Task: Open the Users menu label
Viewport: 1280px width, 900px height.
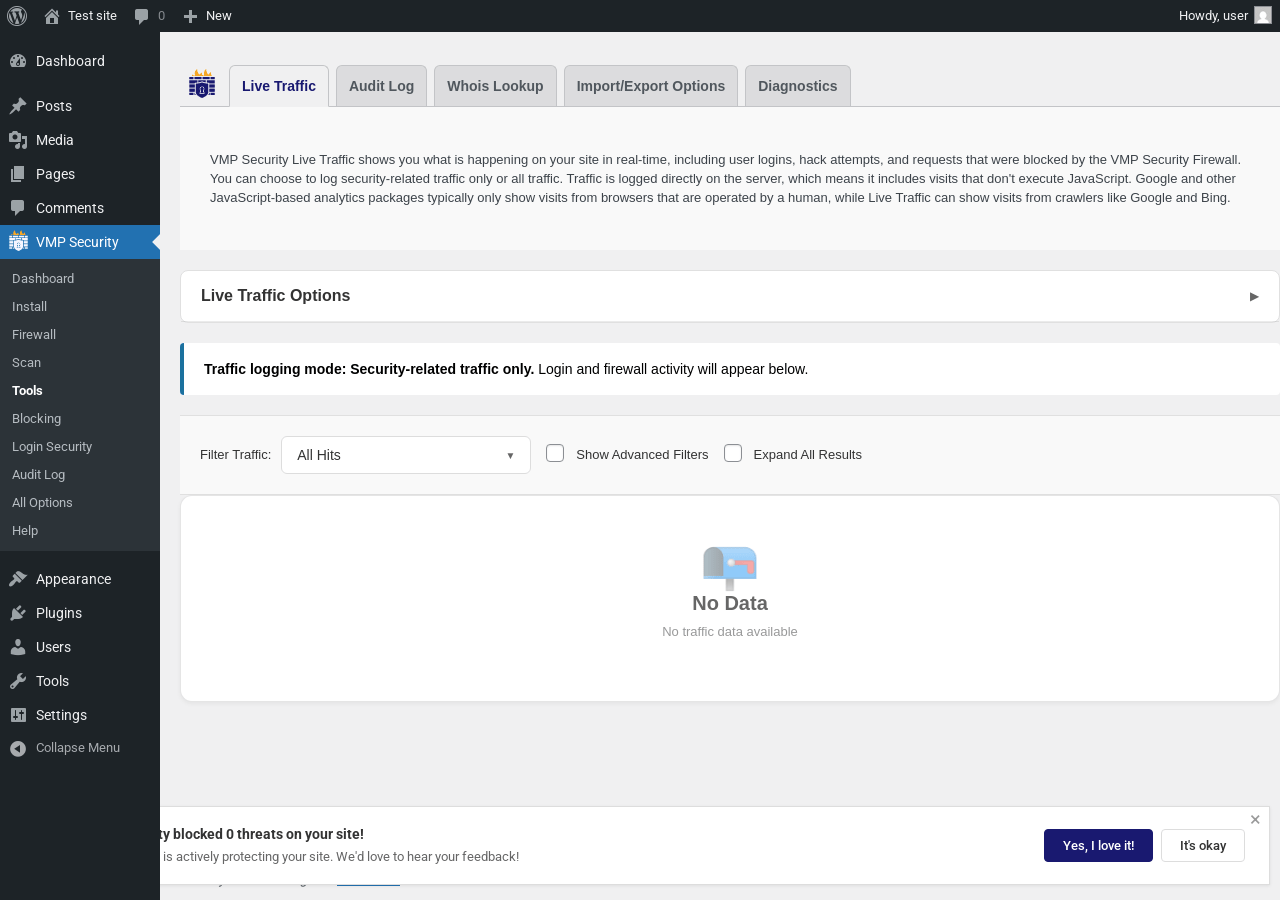Action: click(x=53, y=647)
